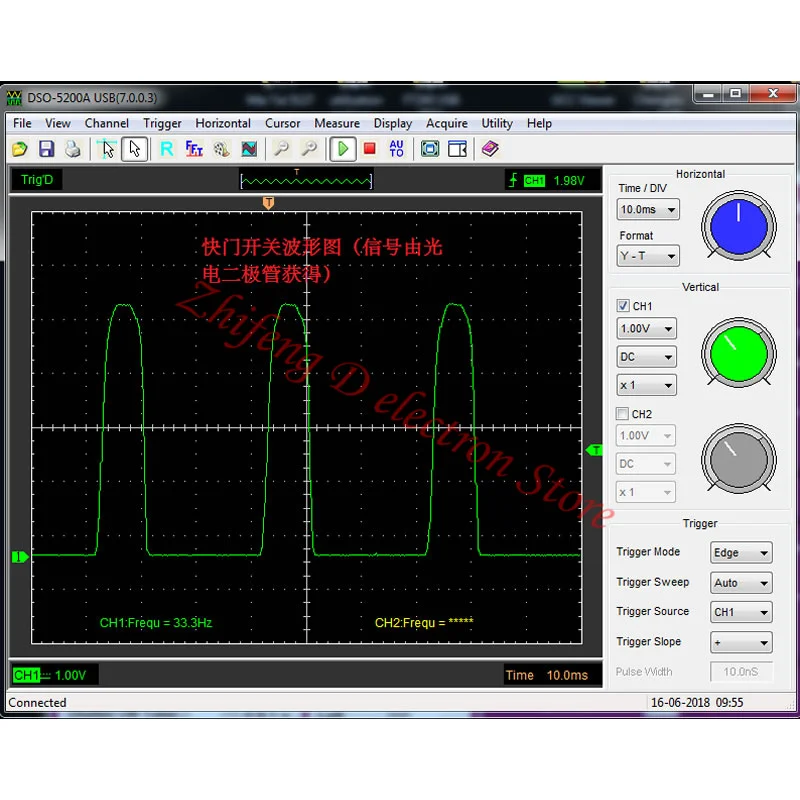Click the 16-06-2018 09:55 date in status bar
Image resolution: width=800 pixels, height=800 pixels.
[697, 703]
